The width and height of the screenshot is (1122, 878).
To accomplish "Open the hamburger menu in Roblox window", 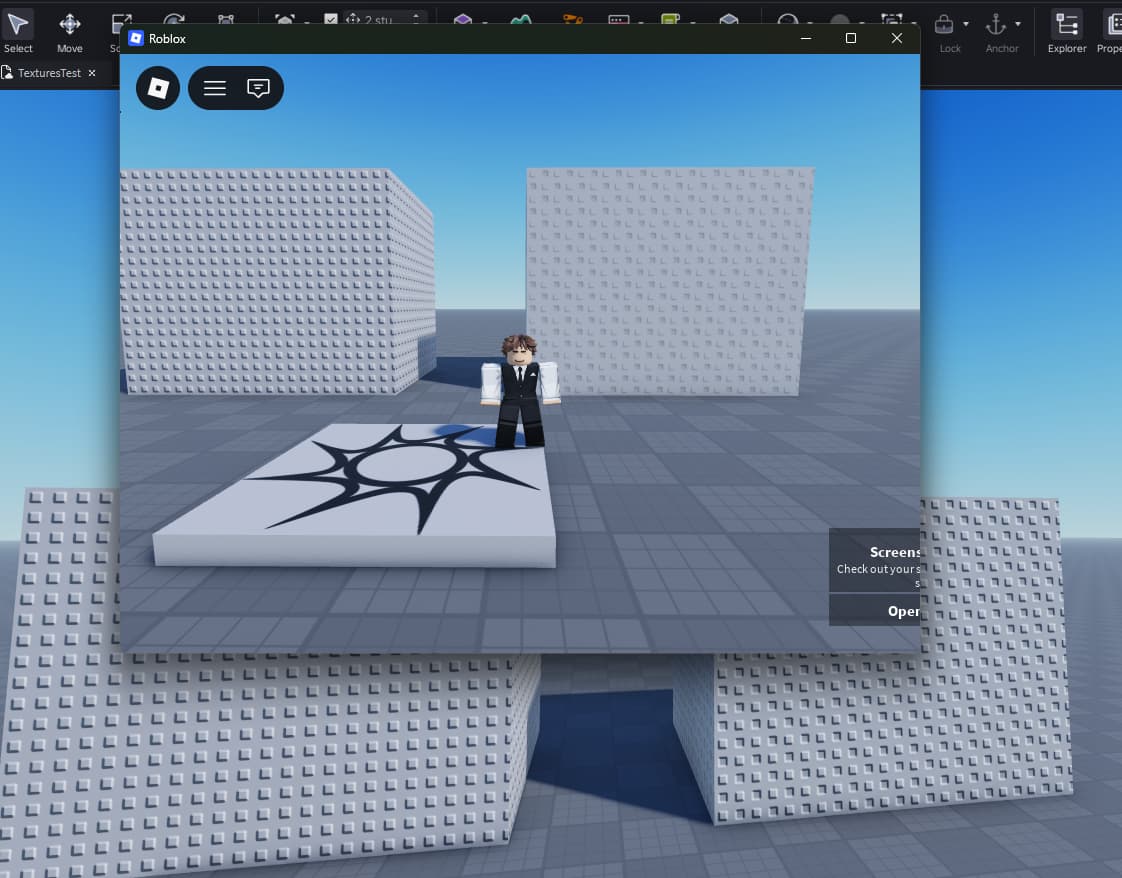I will click(x=215, y=88).
